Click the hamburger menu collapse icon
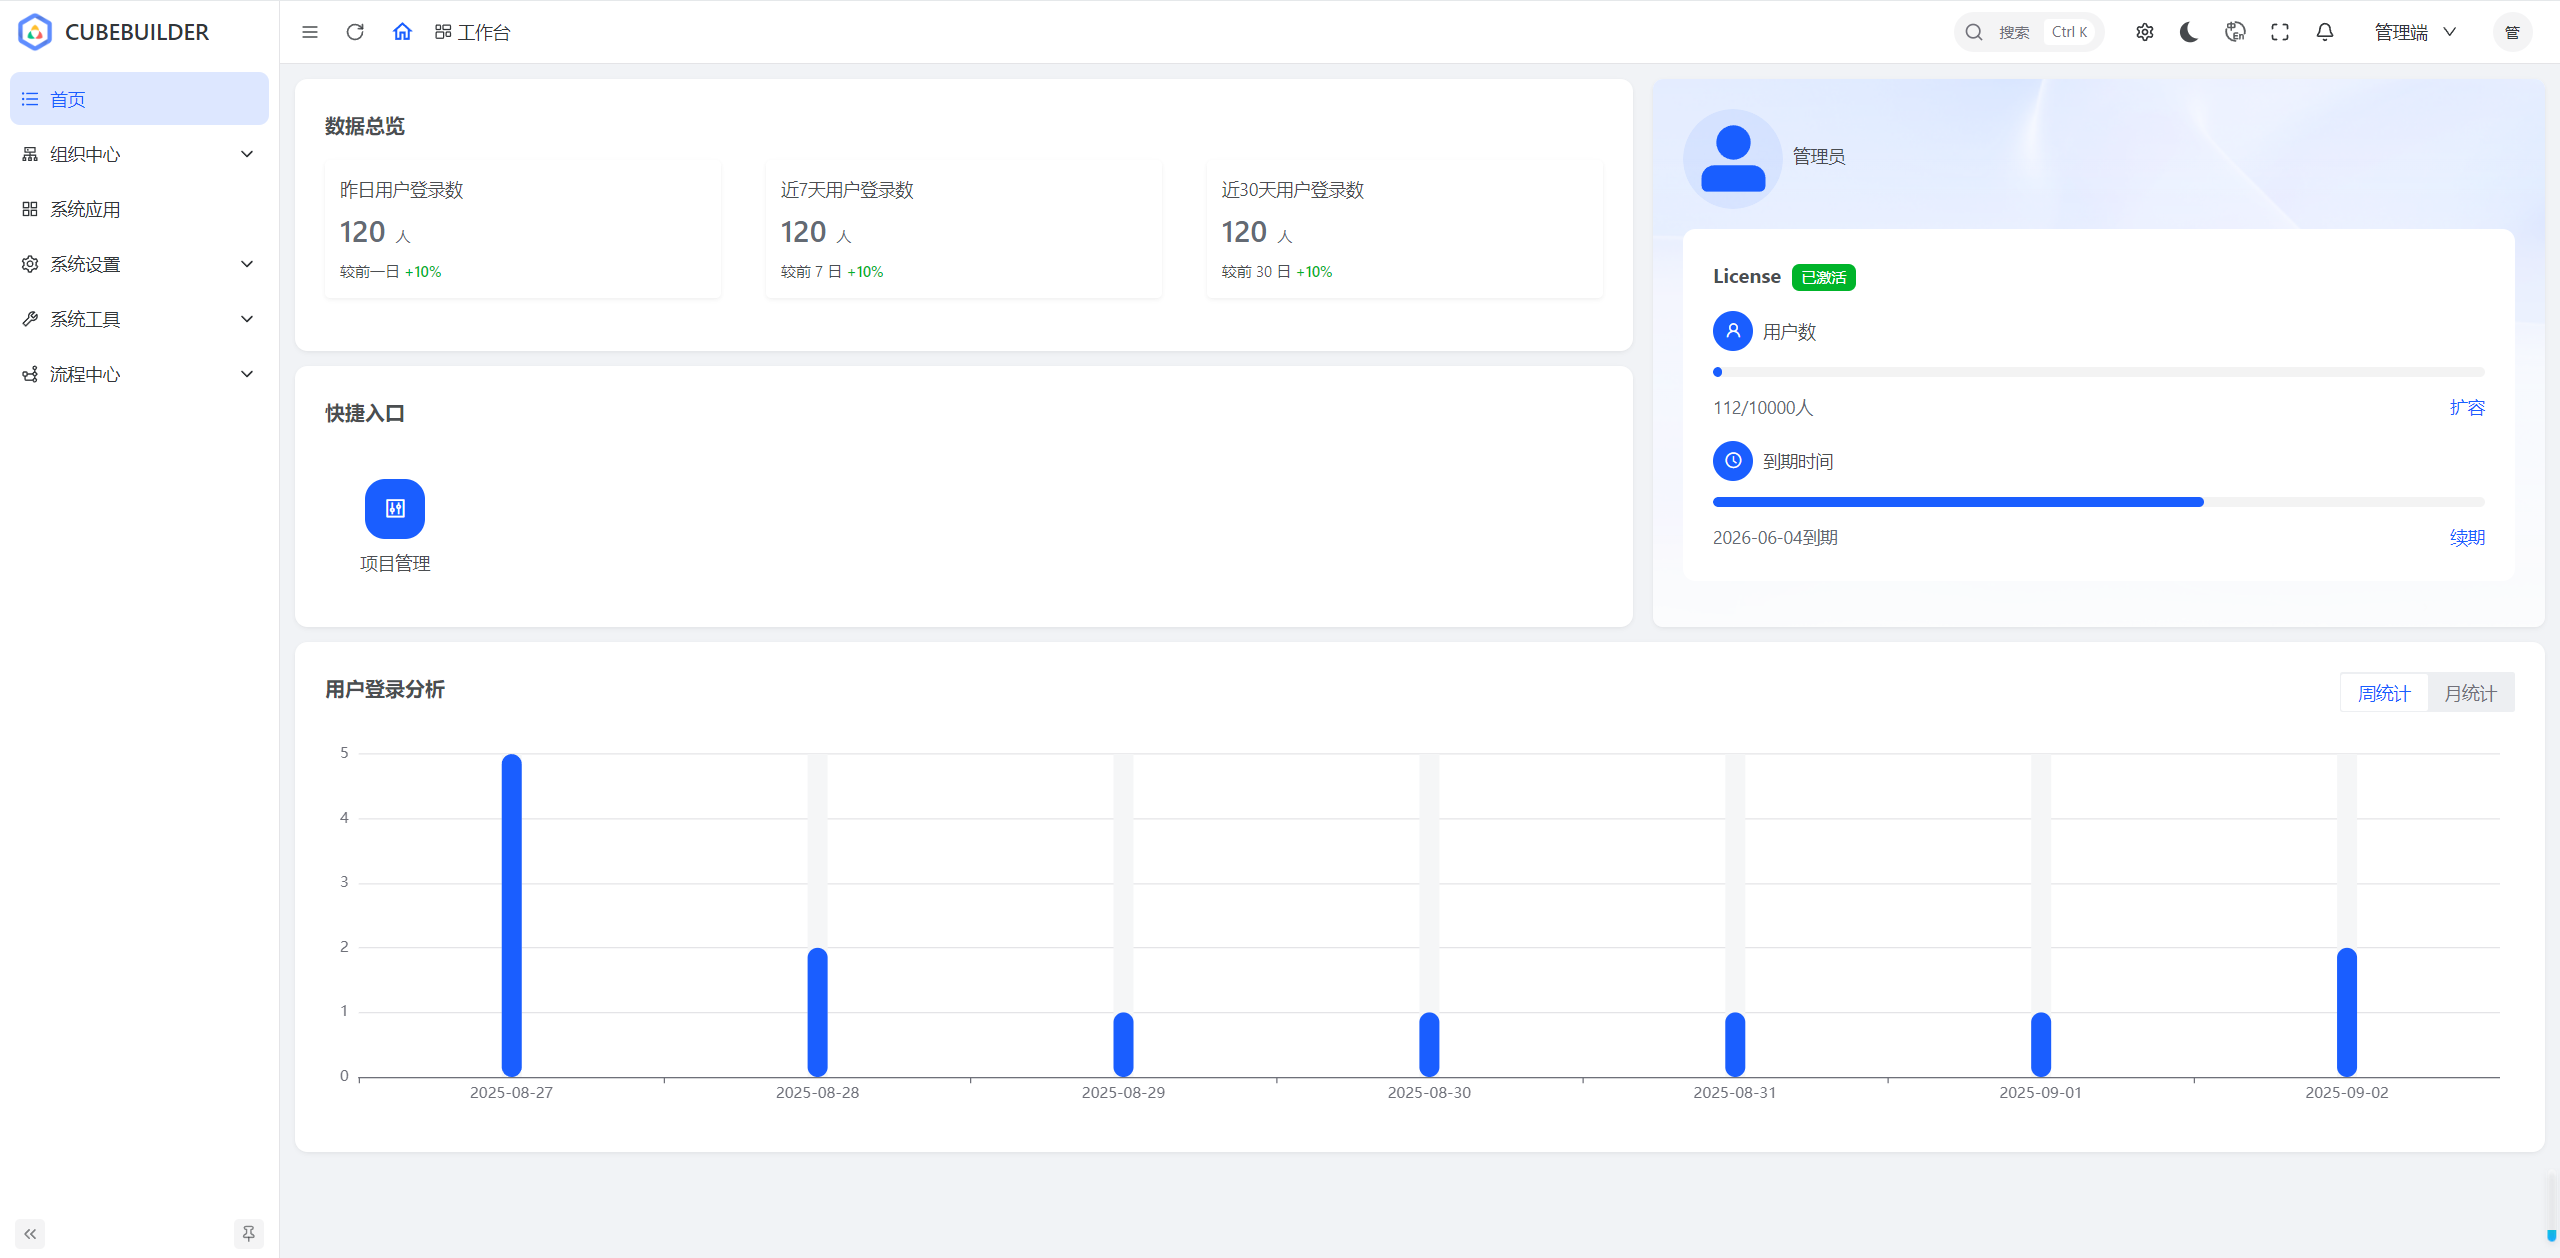The image size is (2560, 1258). tap(310, 32)
